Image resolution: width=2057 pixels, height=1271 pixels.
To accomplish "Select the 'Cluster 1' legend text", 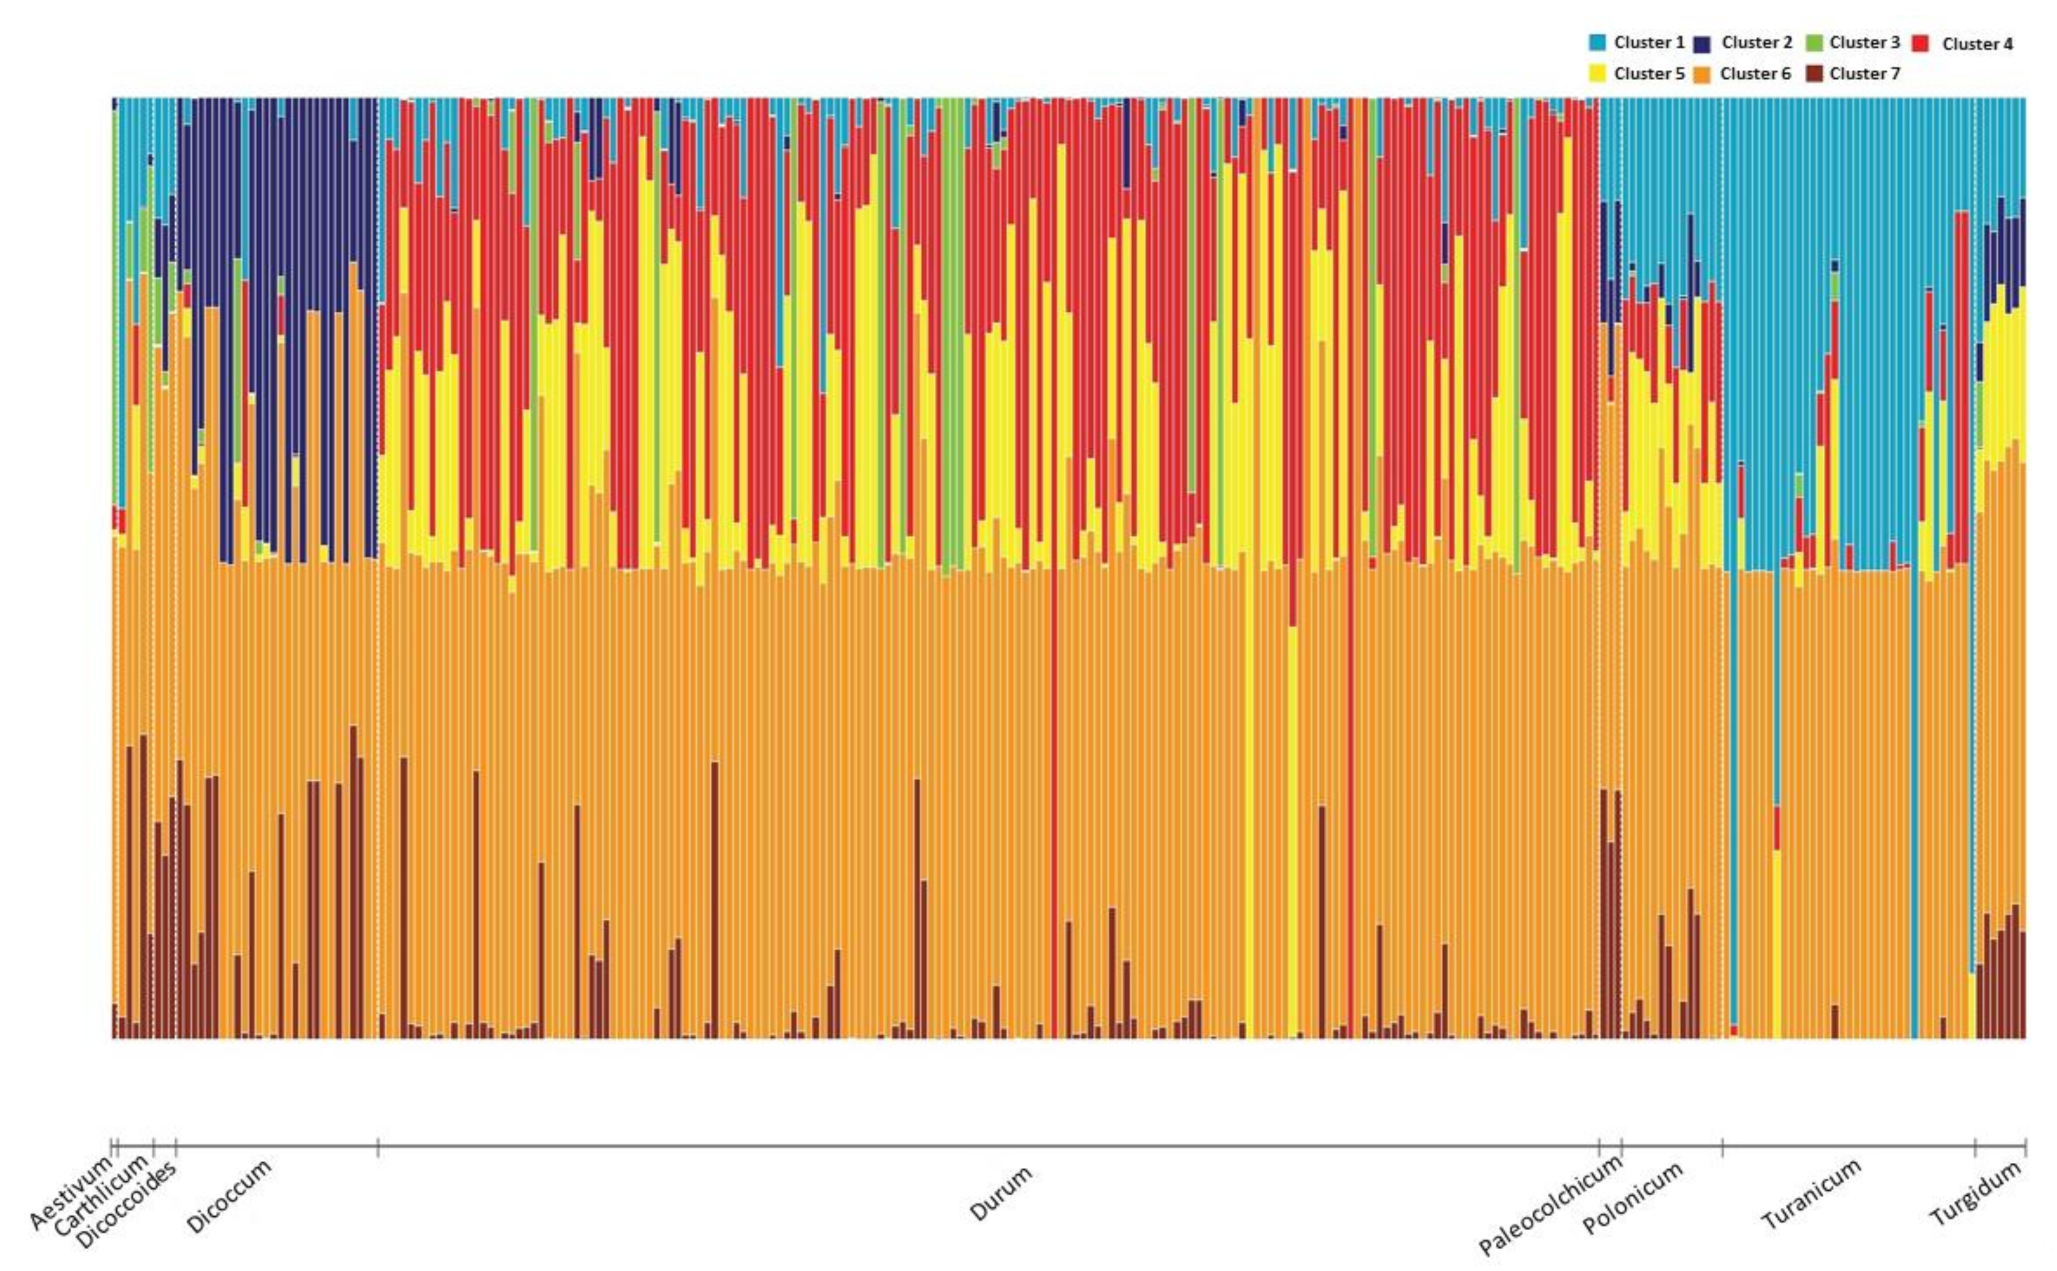I will (1649, 43).
